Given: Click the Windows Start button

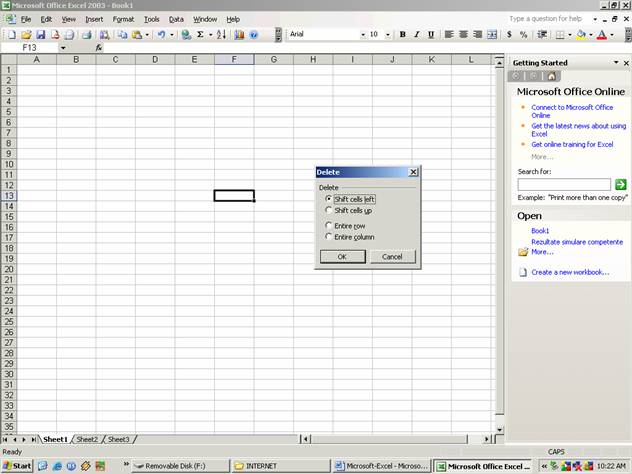Looking at the screenshot, I should pyautogui.click(x=17, y=466).
